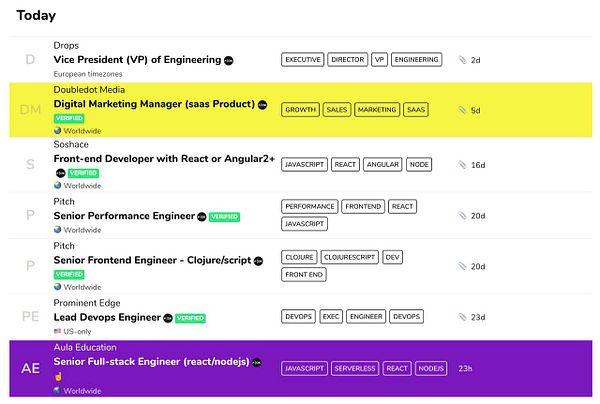Click the US flag icon by US-only
The image size is (600, 404).
coord(58,331)
